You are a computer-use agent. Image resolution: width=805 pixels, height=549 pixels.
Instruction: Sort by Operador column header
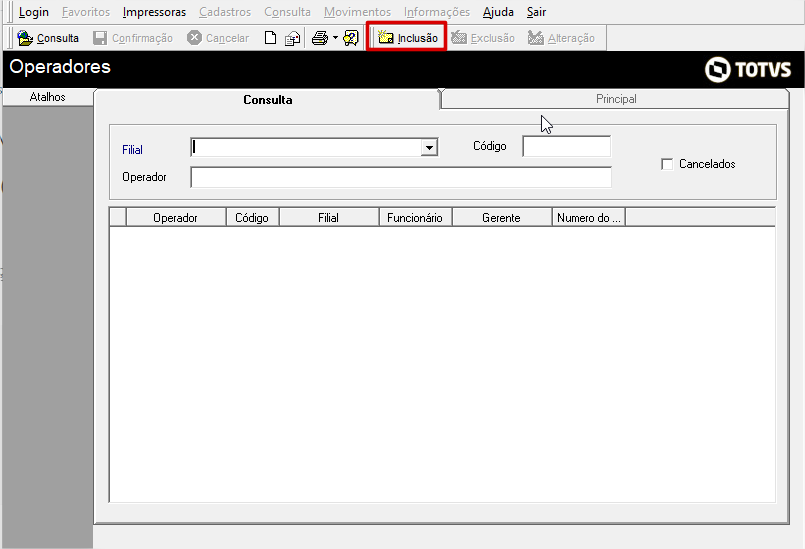coord(176,218)
